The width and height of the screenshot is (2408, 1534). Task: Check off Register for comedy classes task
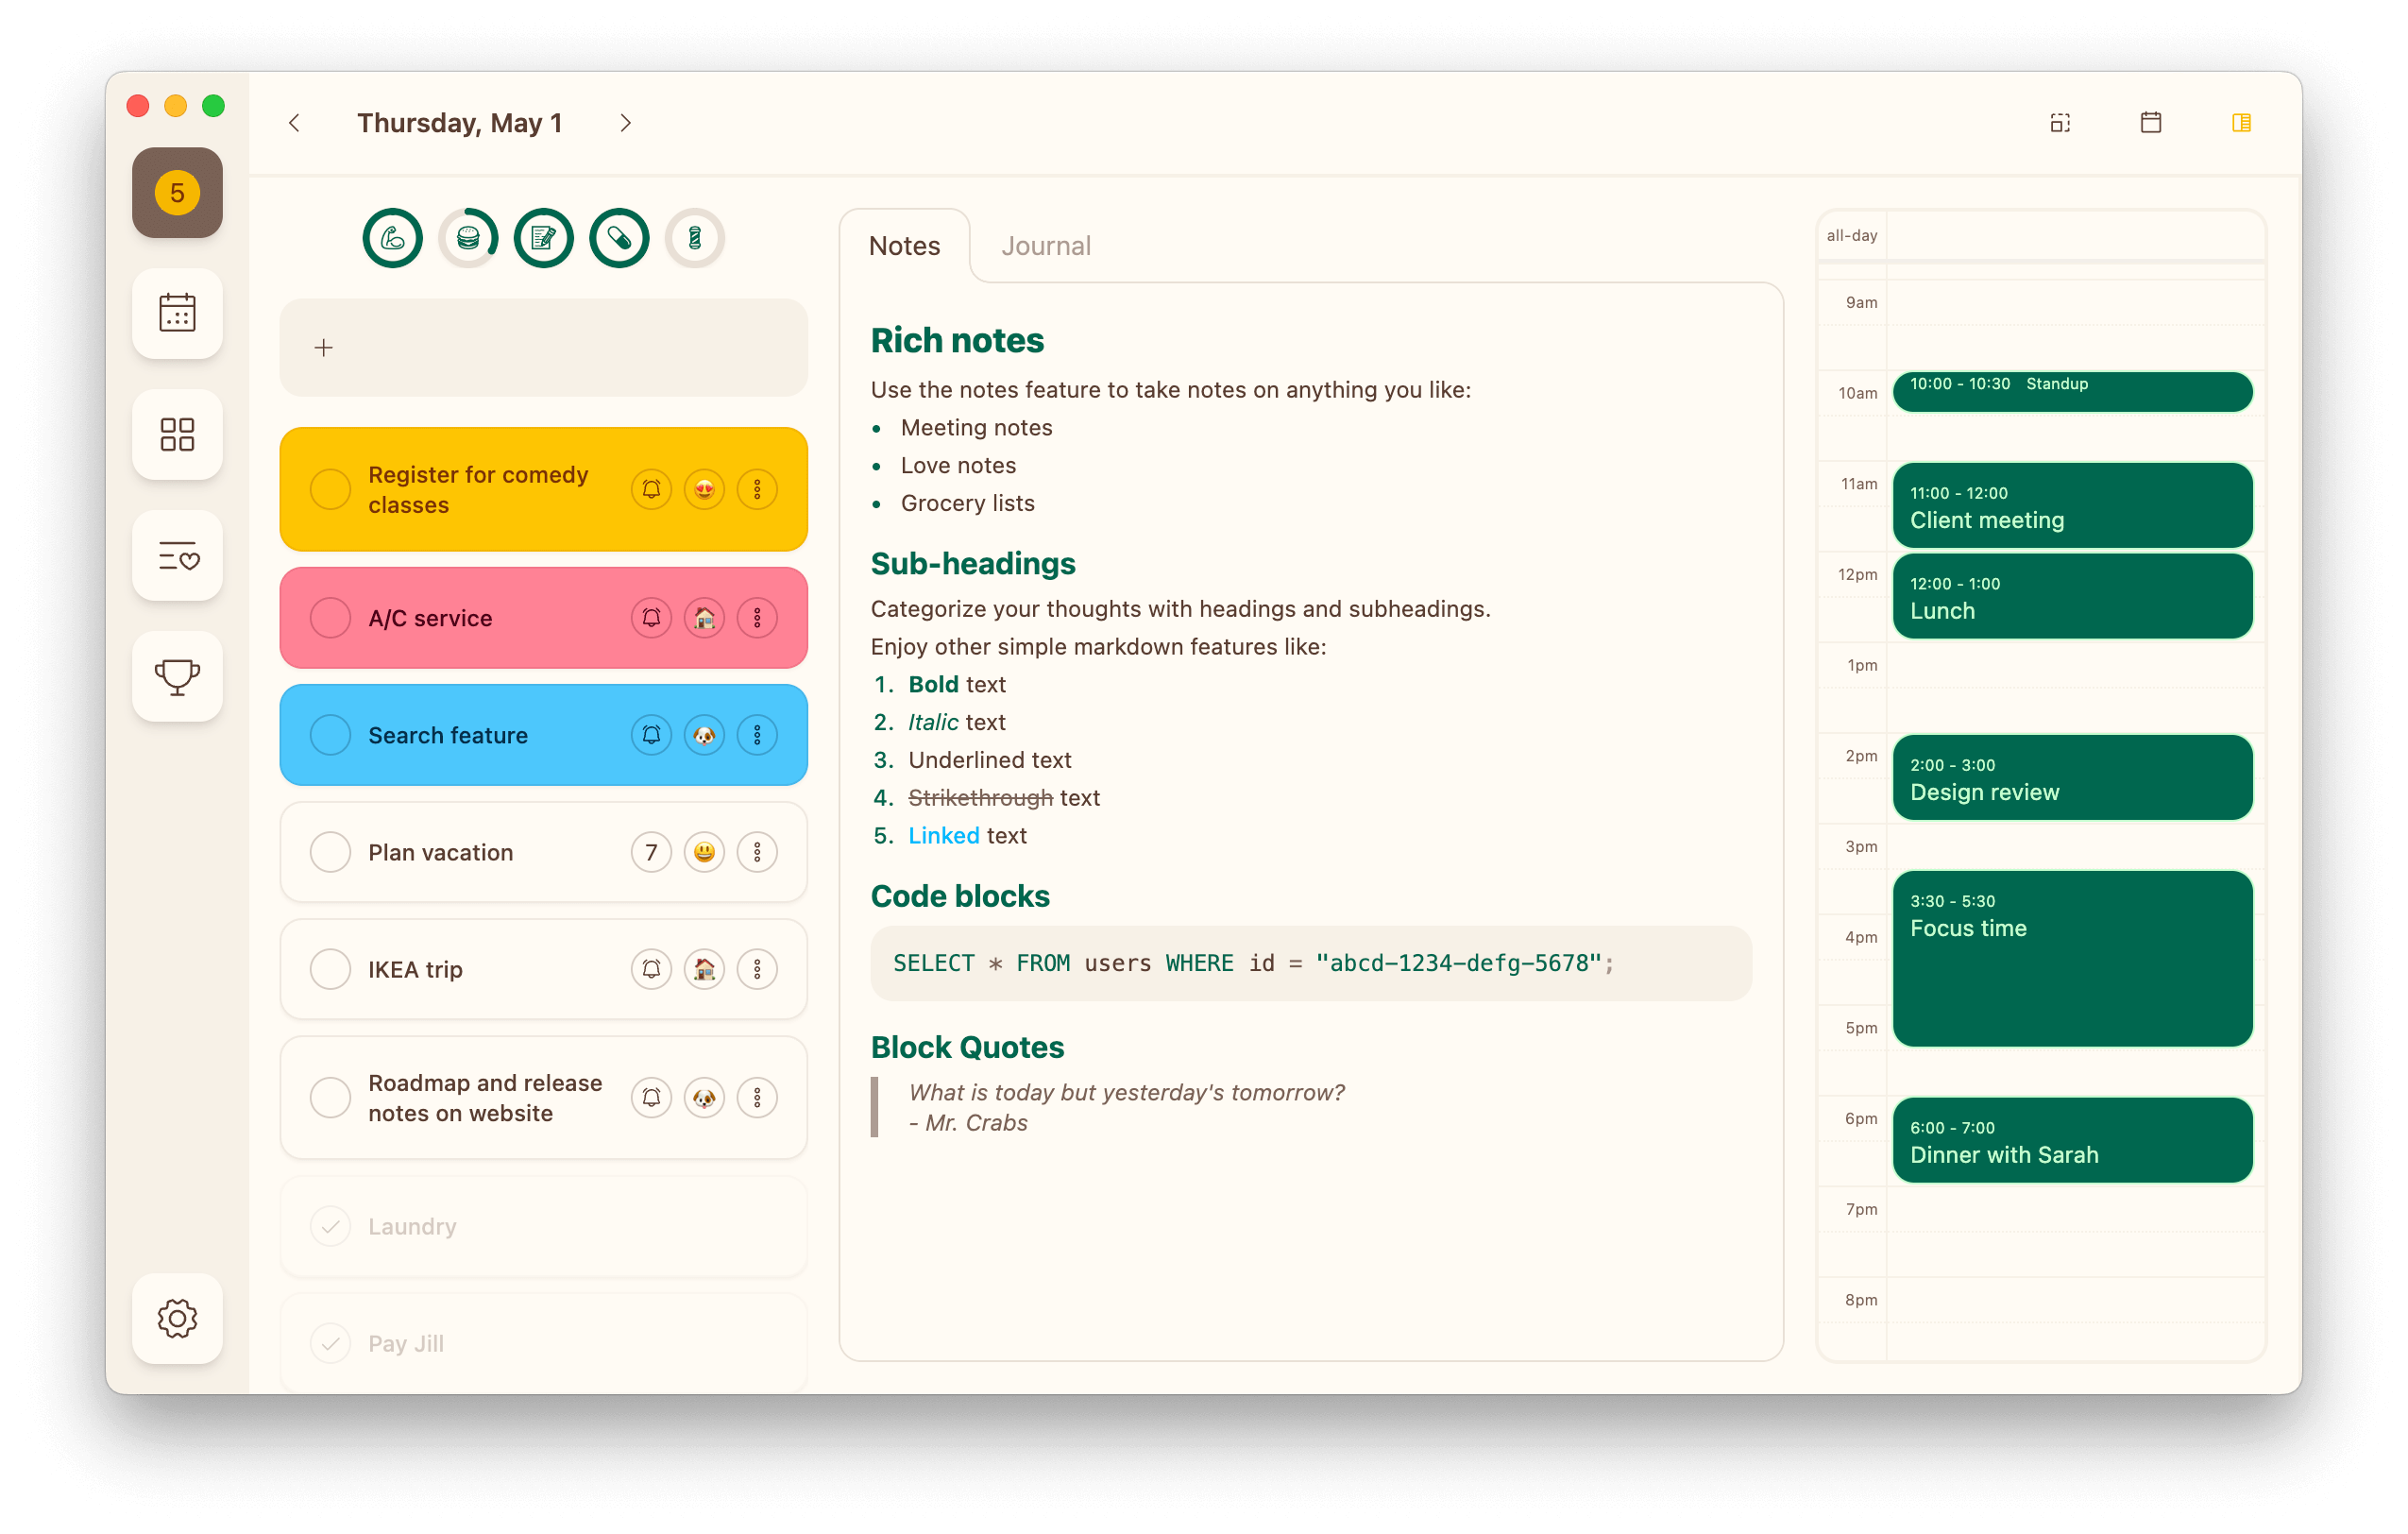(x=330, y=489)
